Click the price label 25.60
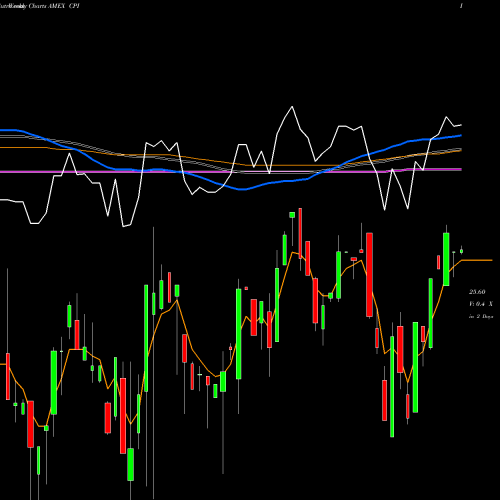 point(477,292)
